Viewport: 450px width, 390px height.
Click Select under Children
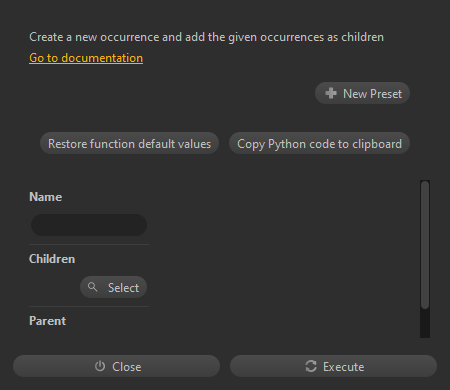[113, 287]
